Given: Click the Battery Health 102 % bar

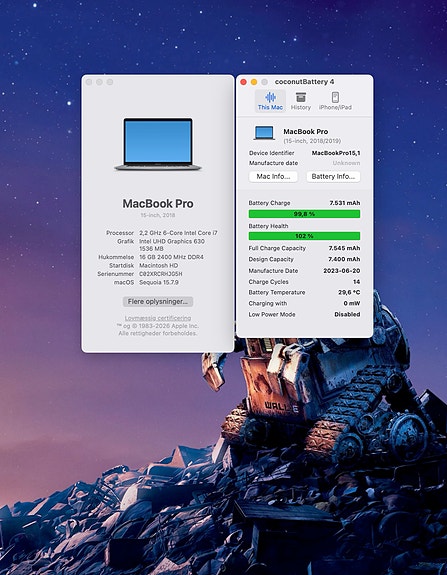Looking at the screenshot, I should (304, 236).
